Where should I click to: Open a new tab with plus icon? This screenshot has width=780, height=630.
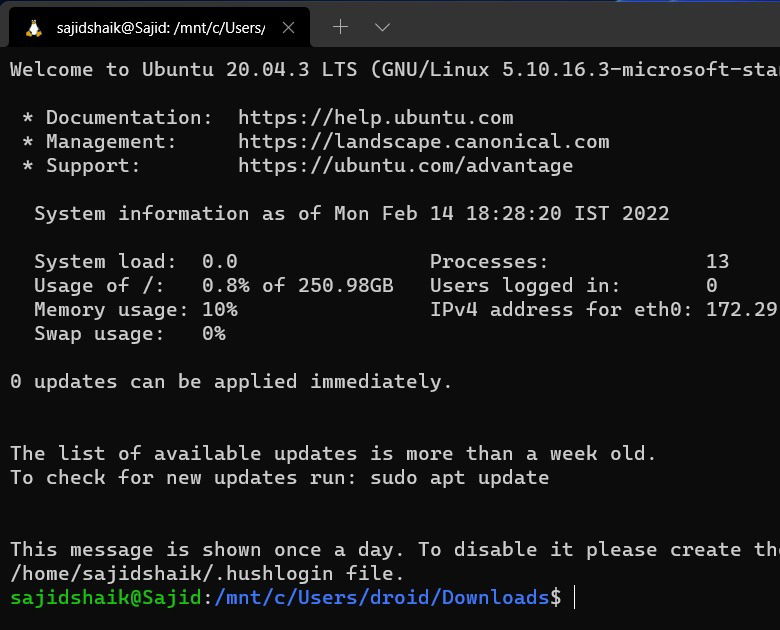(x=340, y=26)
